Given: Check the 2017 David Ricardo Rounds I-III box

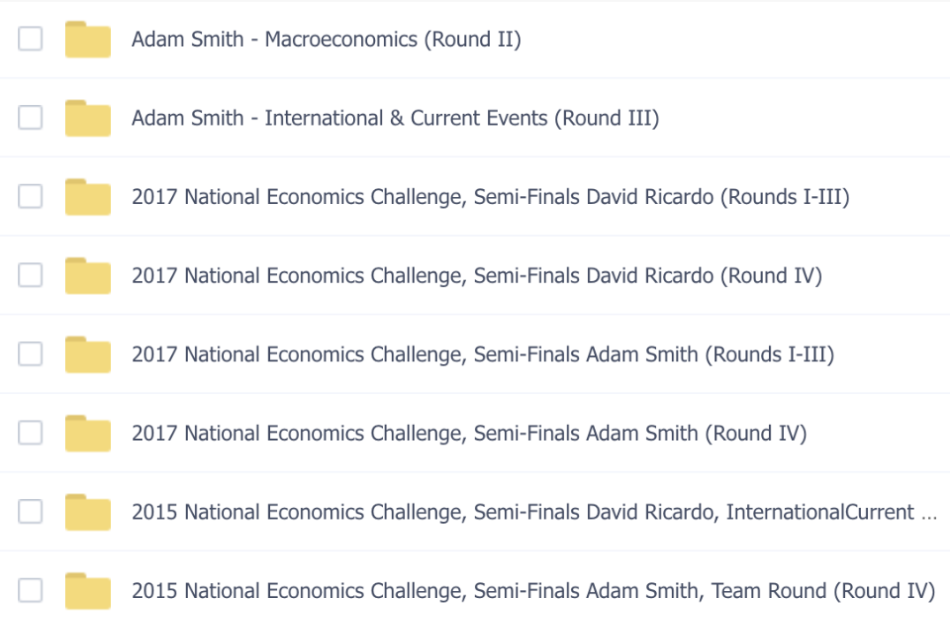Looking at the screenshot, I should [31, 197].
